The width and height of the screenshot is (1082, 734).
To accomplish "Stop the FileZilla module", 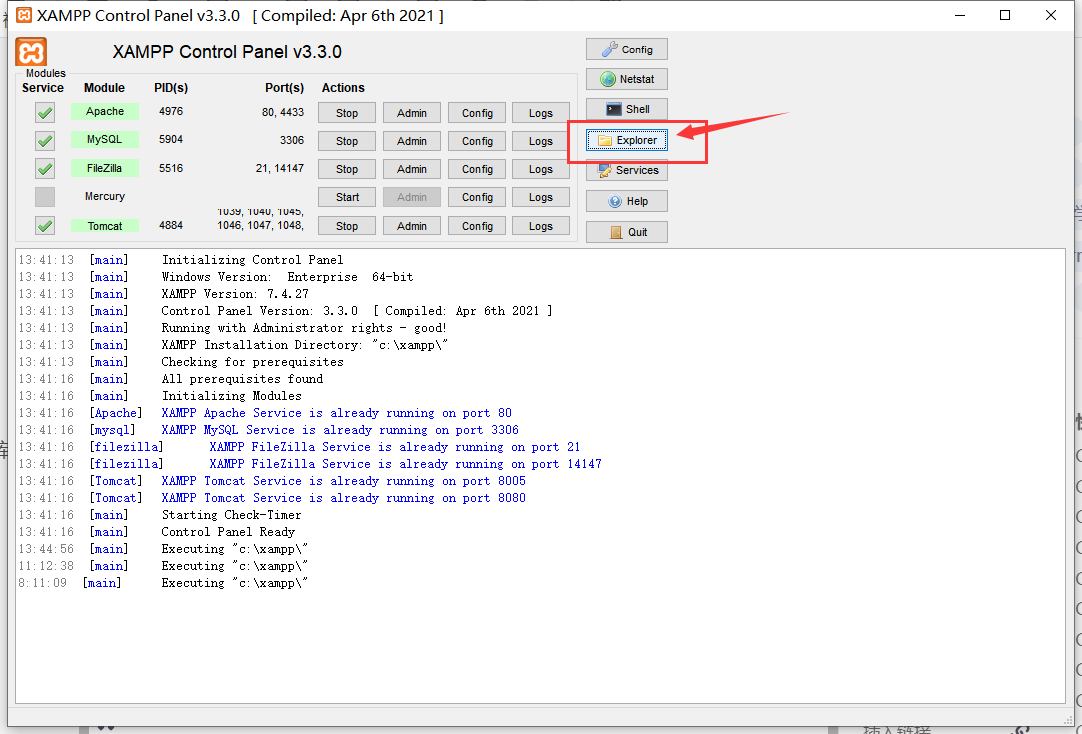I will point(346,169).
